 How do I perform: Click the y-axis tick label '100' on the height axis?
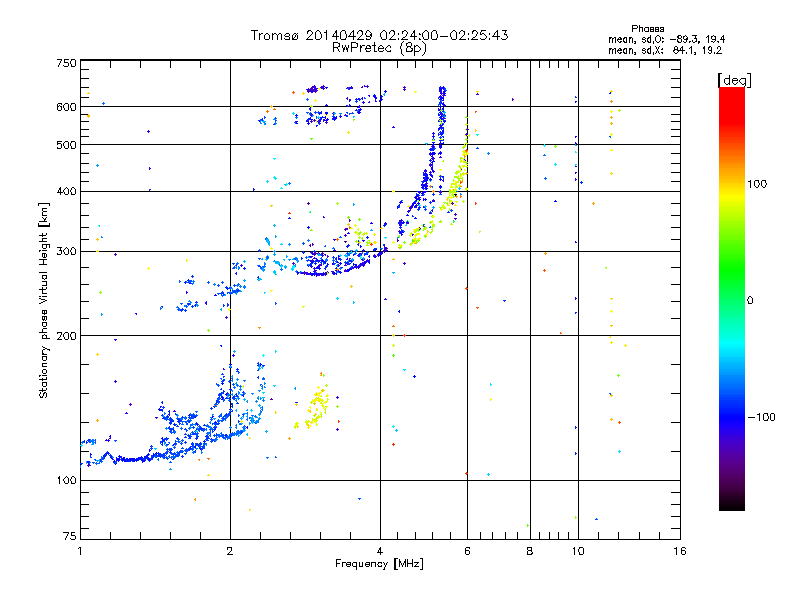pos(66,481)
